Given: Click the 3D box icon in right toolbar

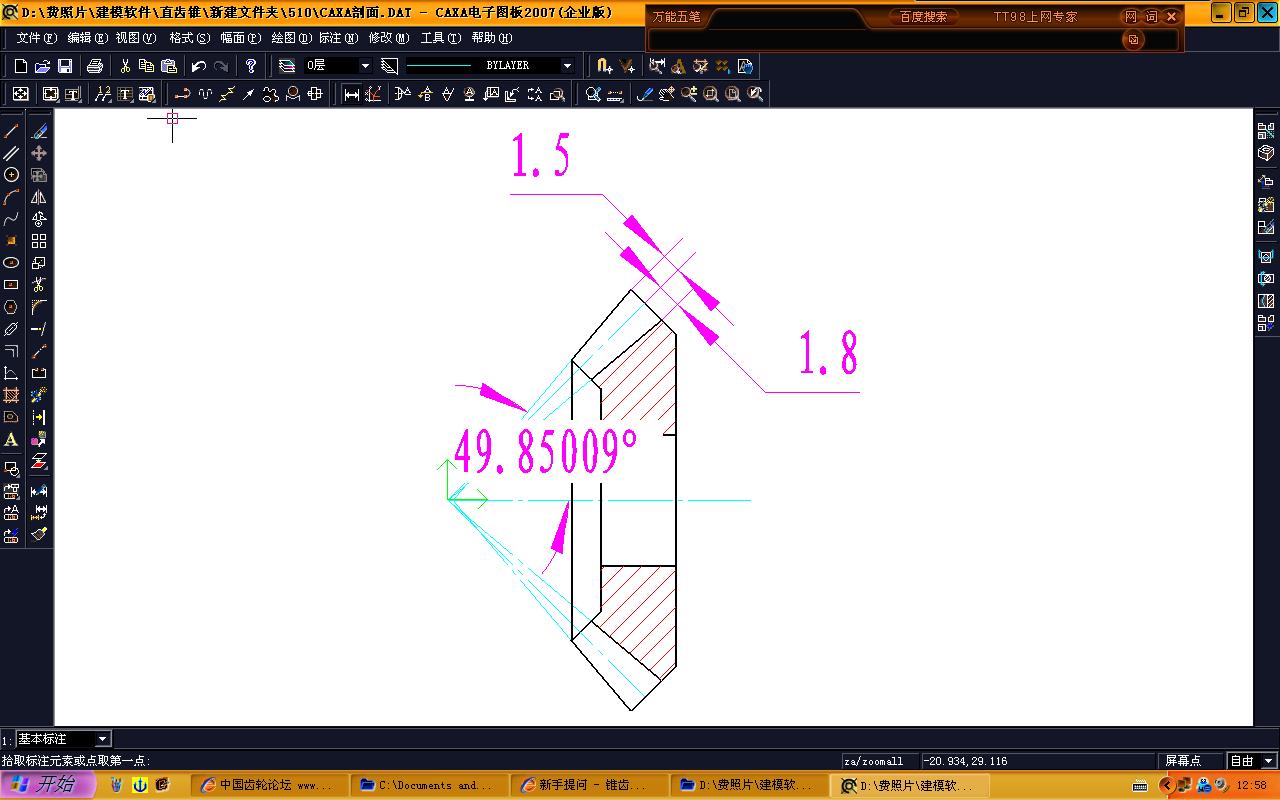Looking at the screenshot, I should pyautogui.click(x=1266, y=153).
